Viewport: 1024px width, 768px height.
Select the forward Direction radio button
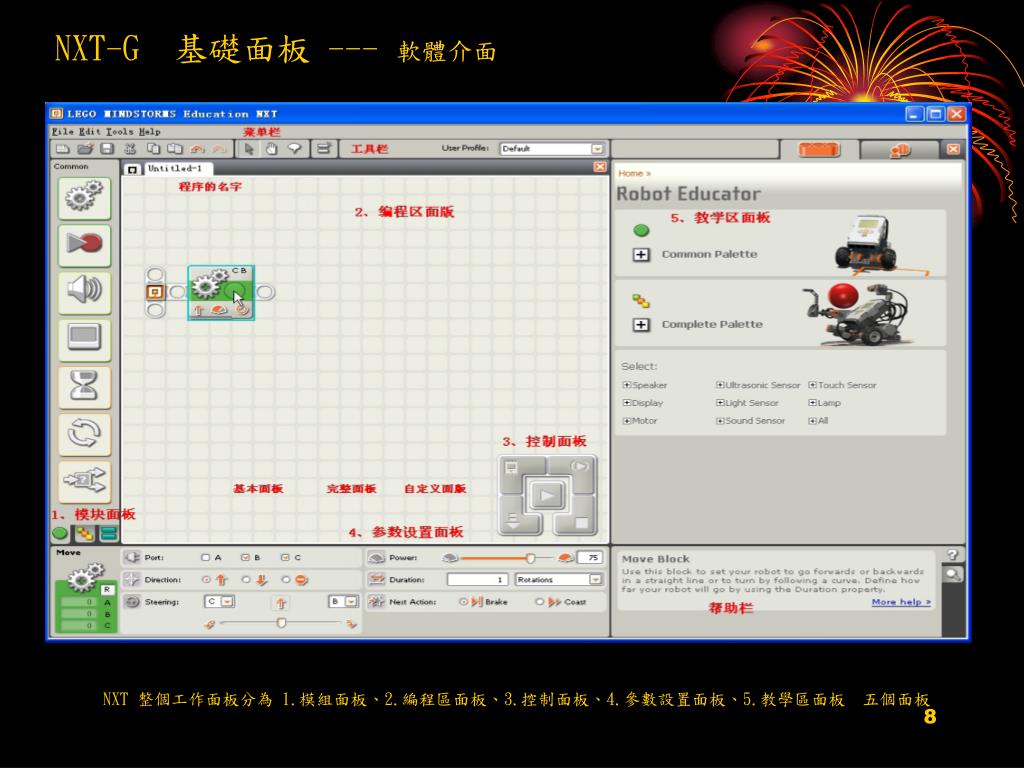click(206, 579)
